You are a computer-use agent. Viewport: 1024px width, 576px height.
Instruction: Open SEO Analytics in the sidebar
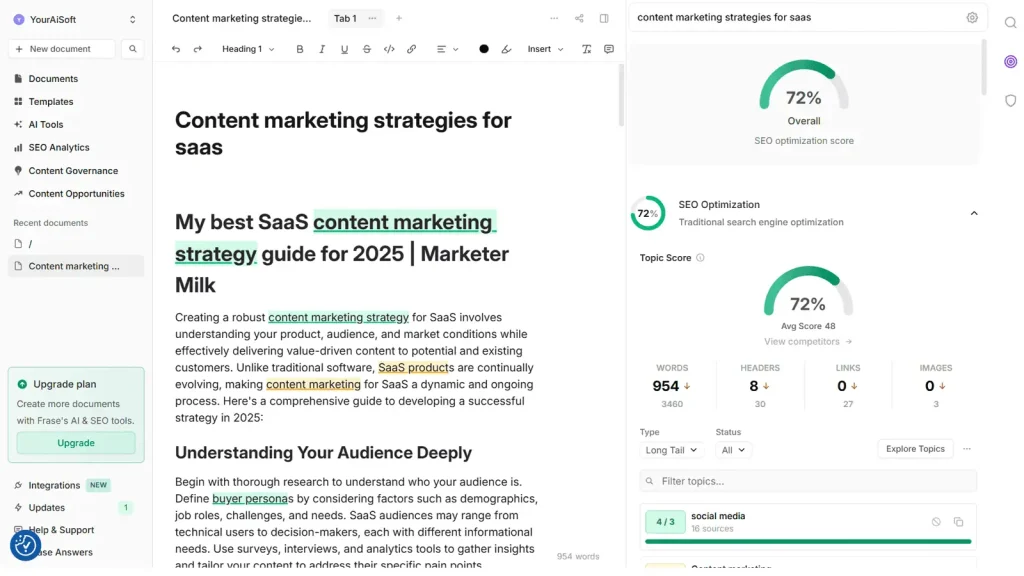pyautogui.click(x=59, y=147)
